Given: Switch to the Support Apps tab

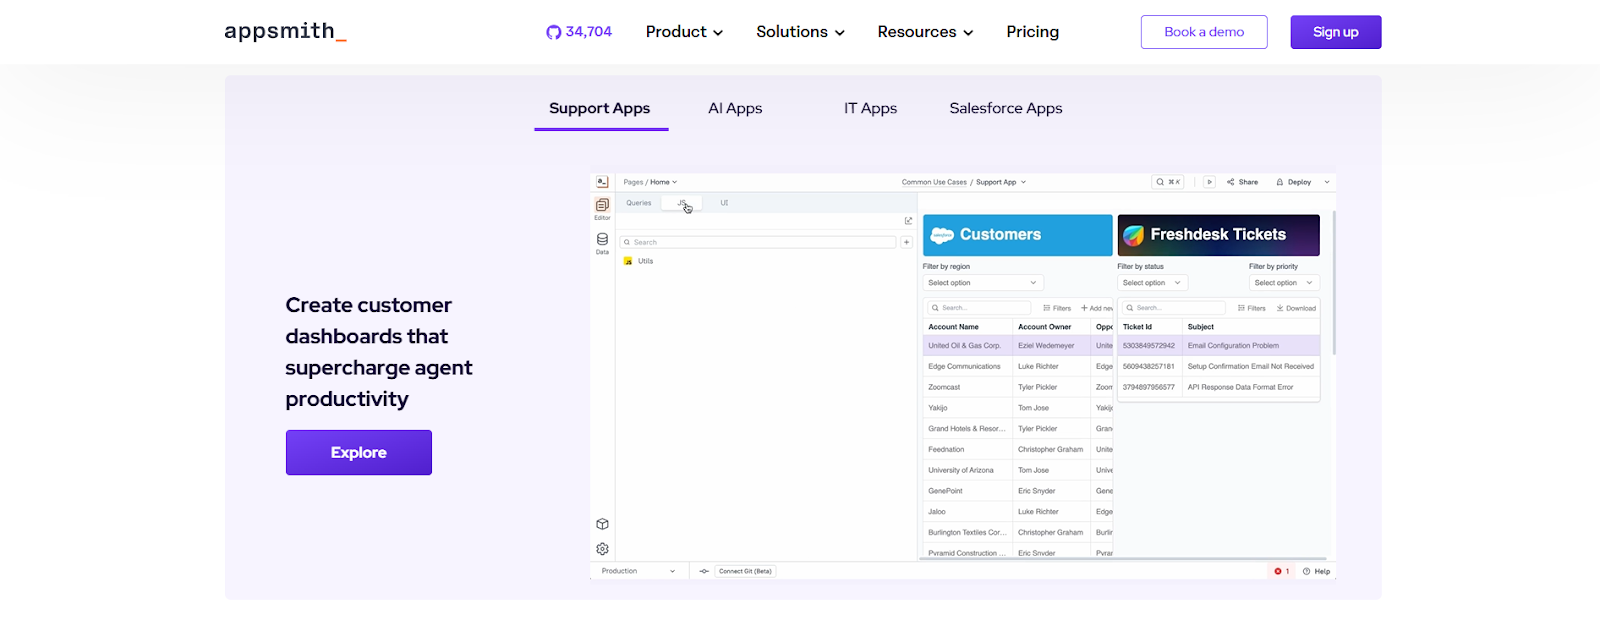Looking at the screenshot, I should [x=600, y=108].
